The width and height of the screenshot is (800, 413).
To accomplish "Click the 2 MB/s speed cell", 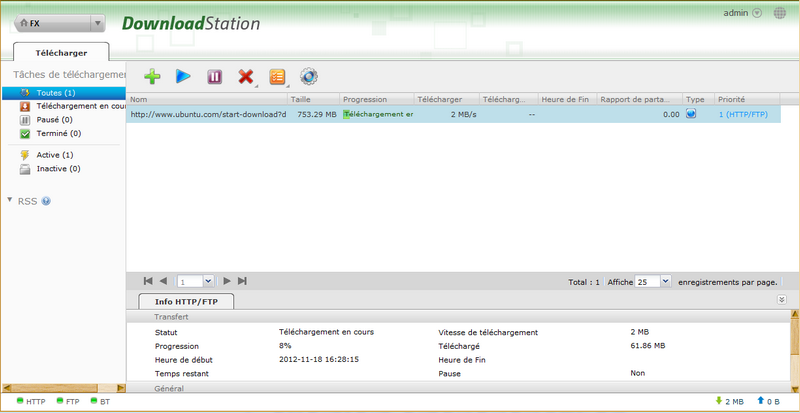I will [x=463, y=114].
